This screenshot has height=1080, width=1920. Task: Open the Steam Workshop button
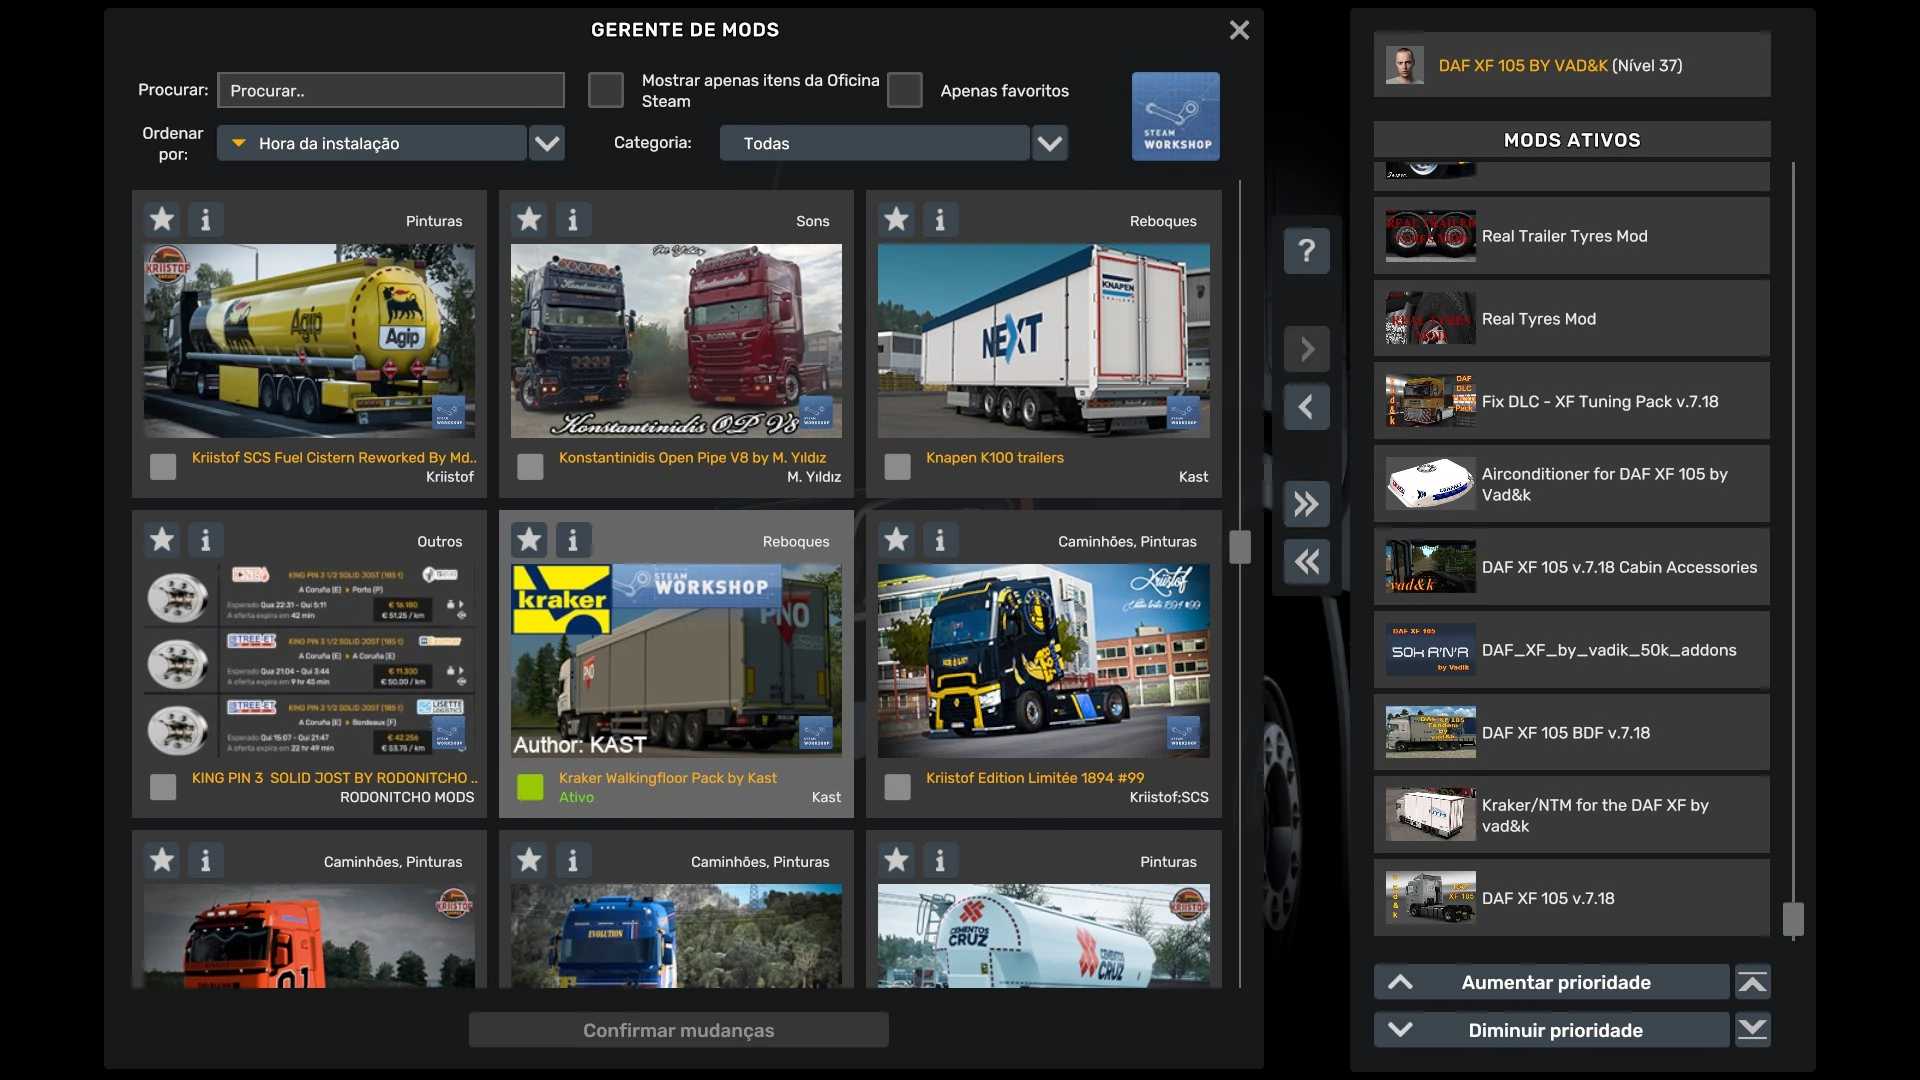[1175, 116]
